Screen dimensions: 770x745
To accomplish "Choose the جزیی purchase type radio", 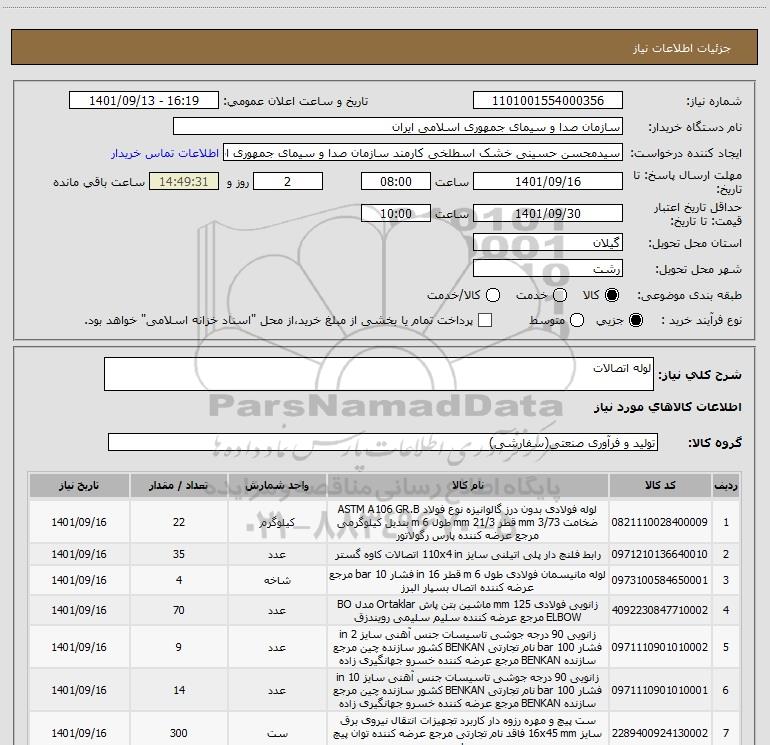I will click(635, 320).
